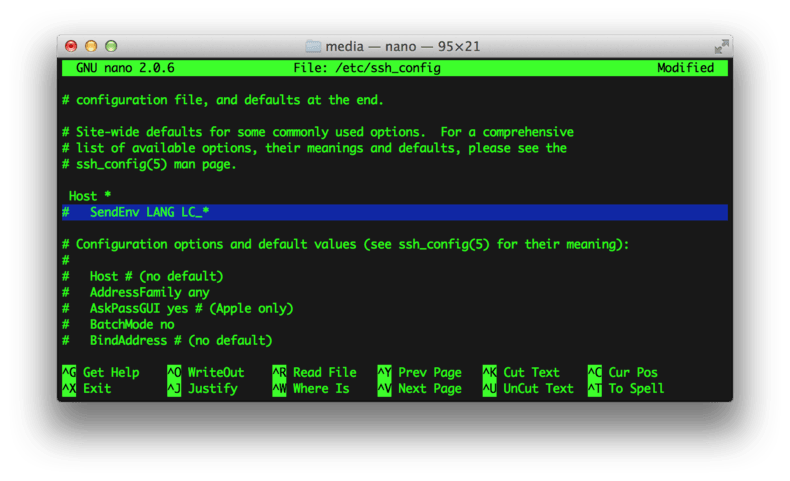
Task: Click the ^R Read File shortcut
Action: click(314, 372)
